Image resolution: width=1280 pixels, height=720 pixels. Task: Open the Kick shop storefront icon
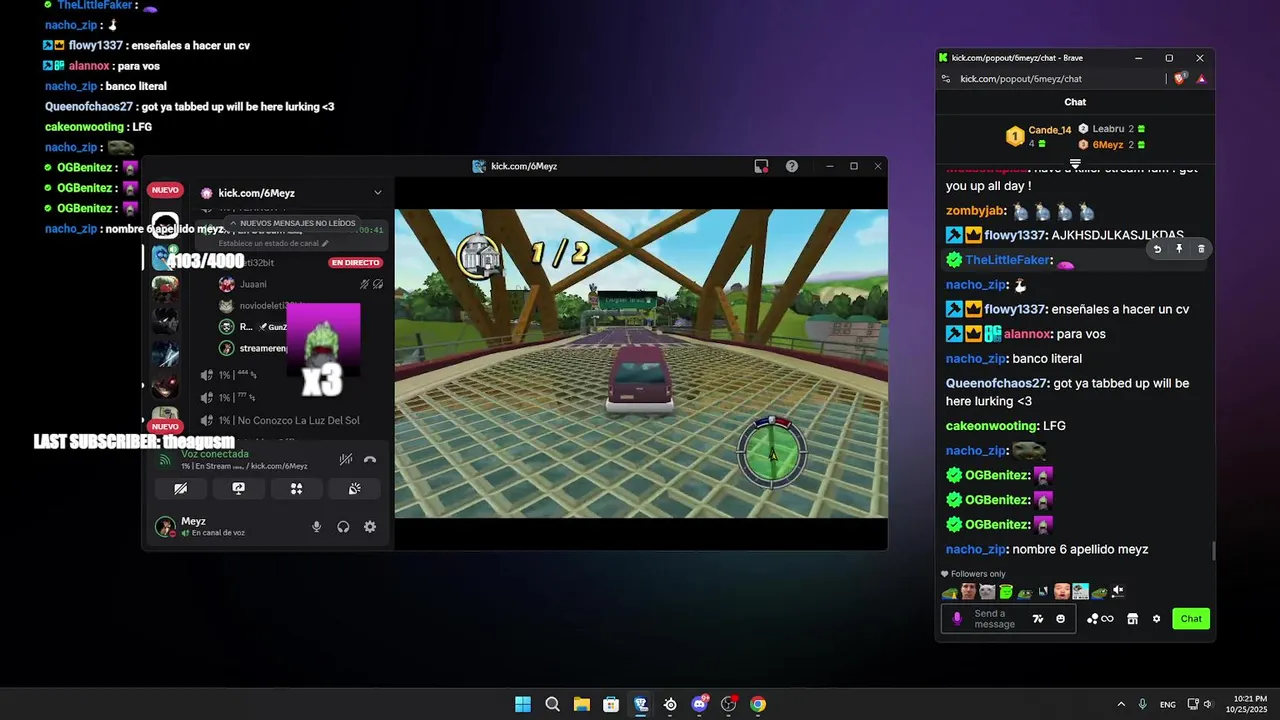click(x=1132, y=619)
